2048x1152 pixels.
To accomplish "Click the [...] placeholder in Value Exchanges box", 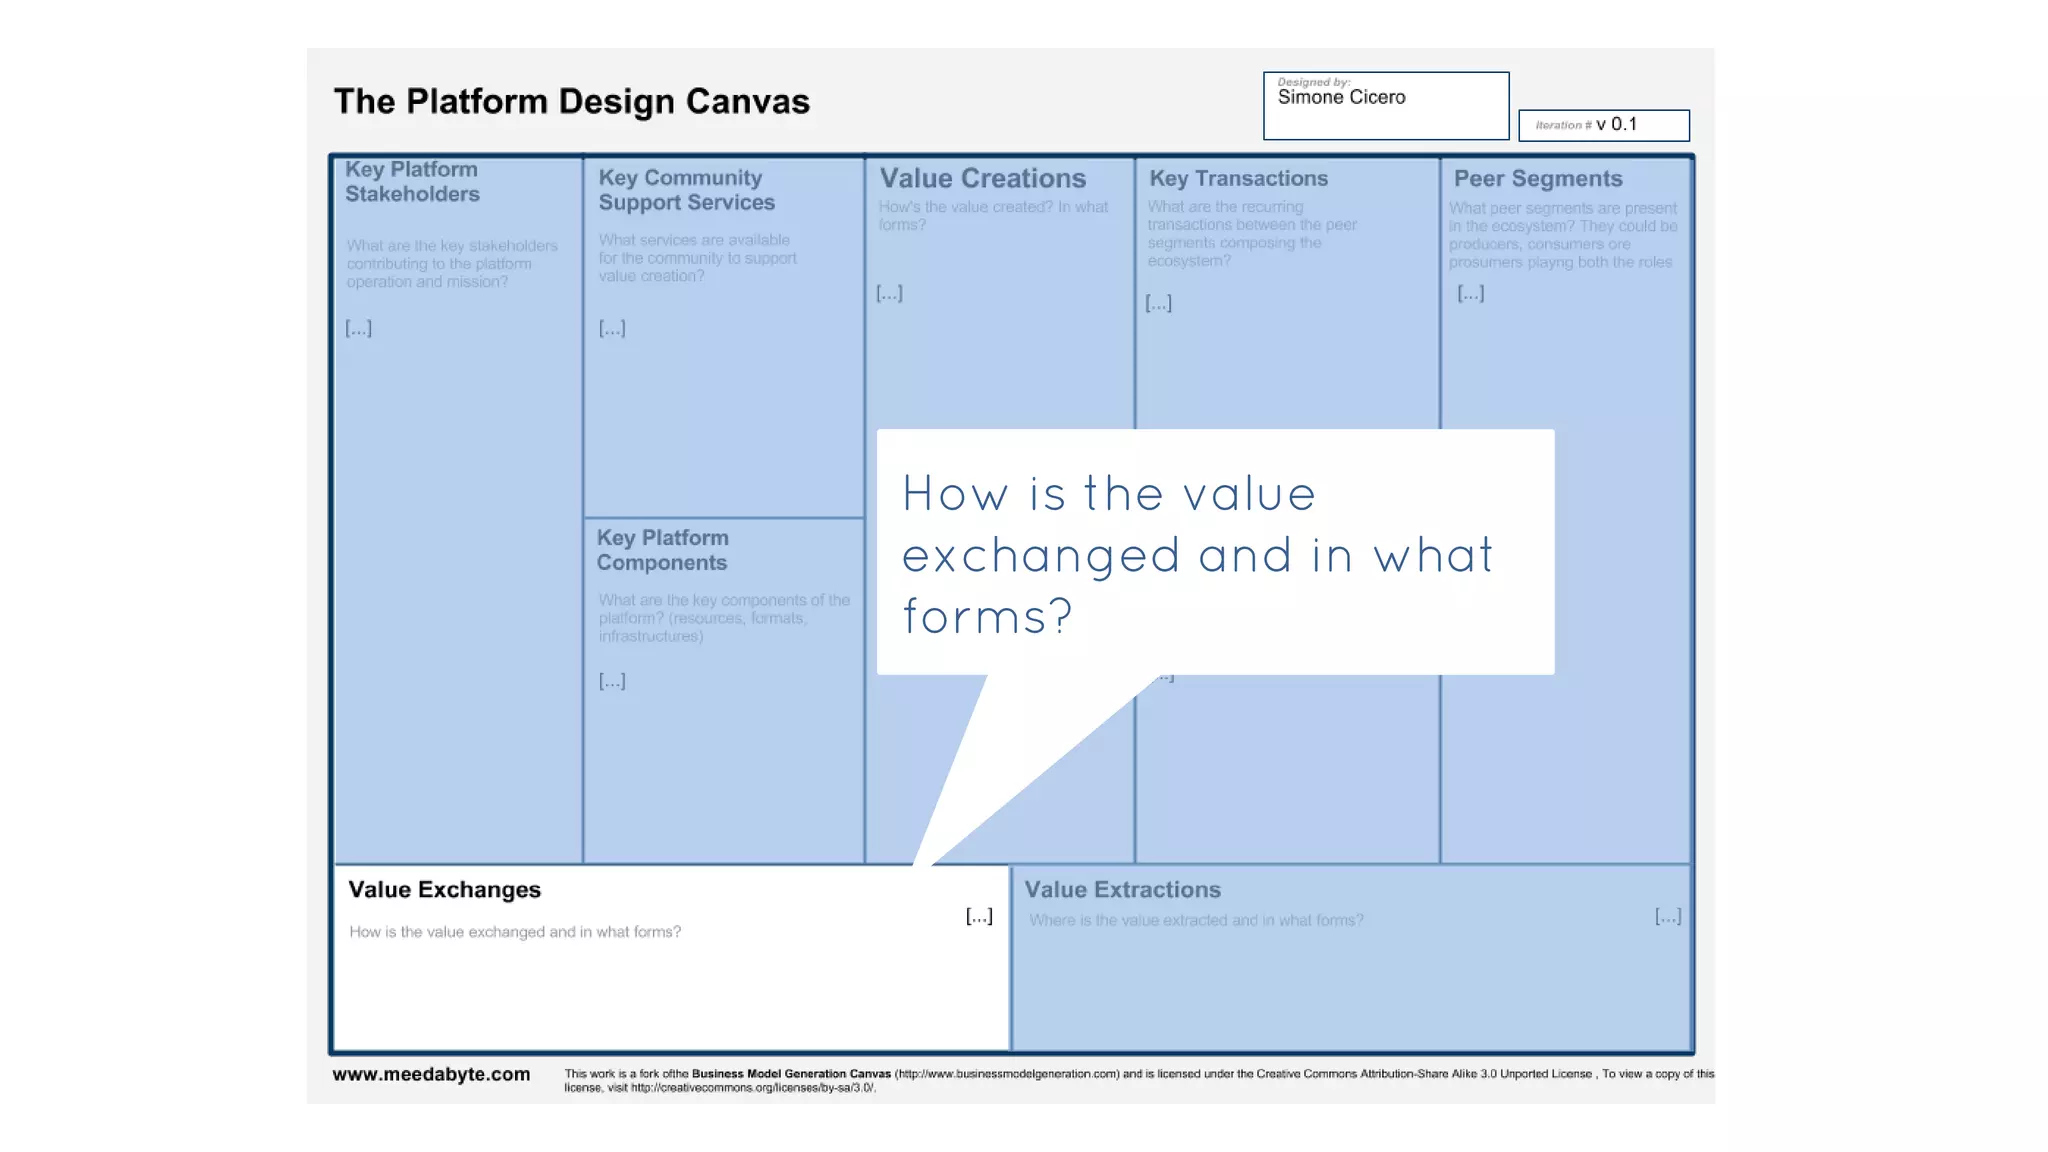I will 979,916.
